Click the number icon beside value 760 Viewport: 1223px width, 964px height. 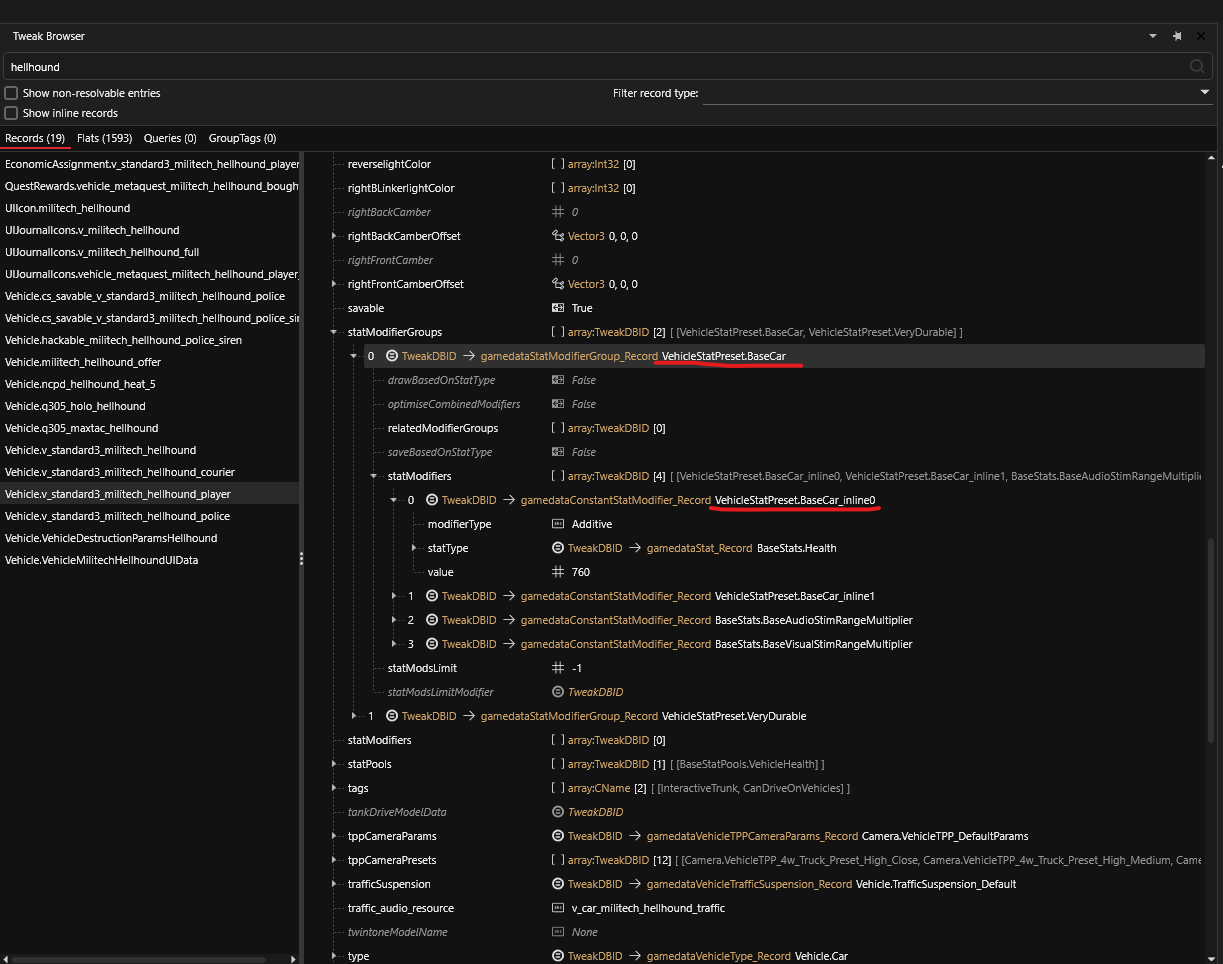(x=558, y=572)
